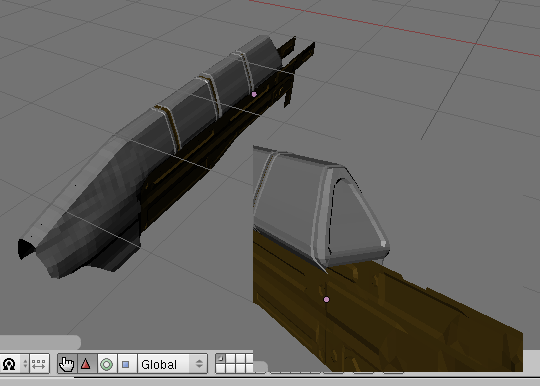
Task: Select first layer button in bottom row
Action: coord(220,368)
